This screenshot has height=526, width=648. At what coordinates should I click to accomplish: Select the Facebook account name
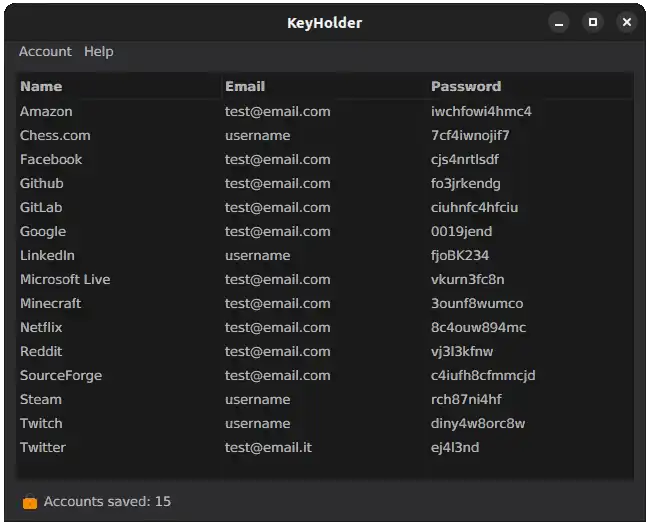[51, 159]
